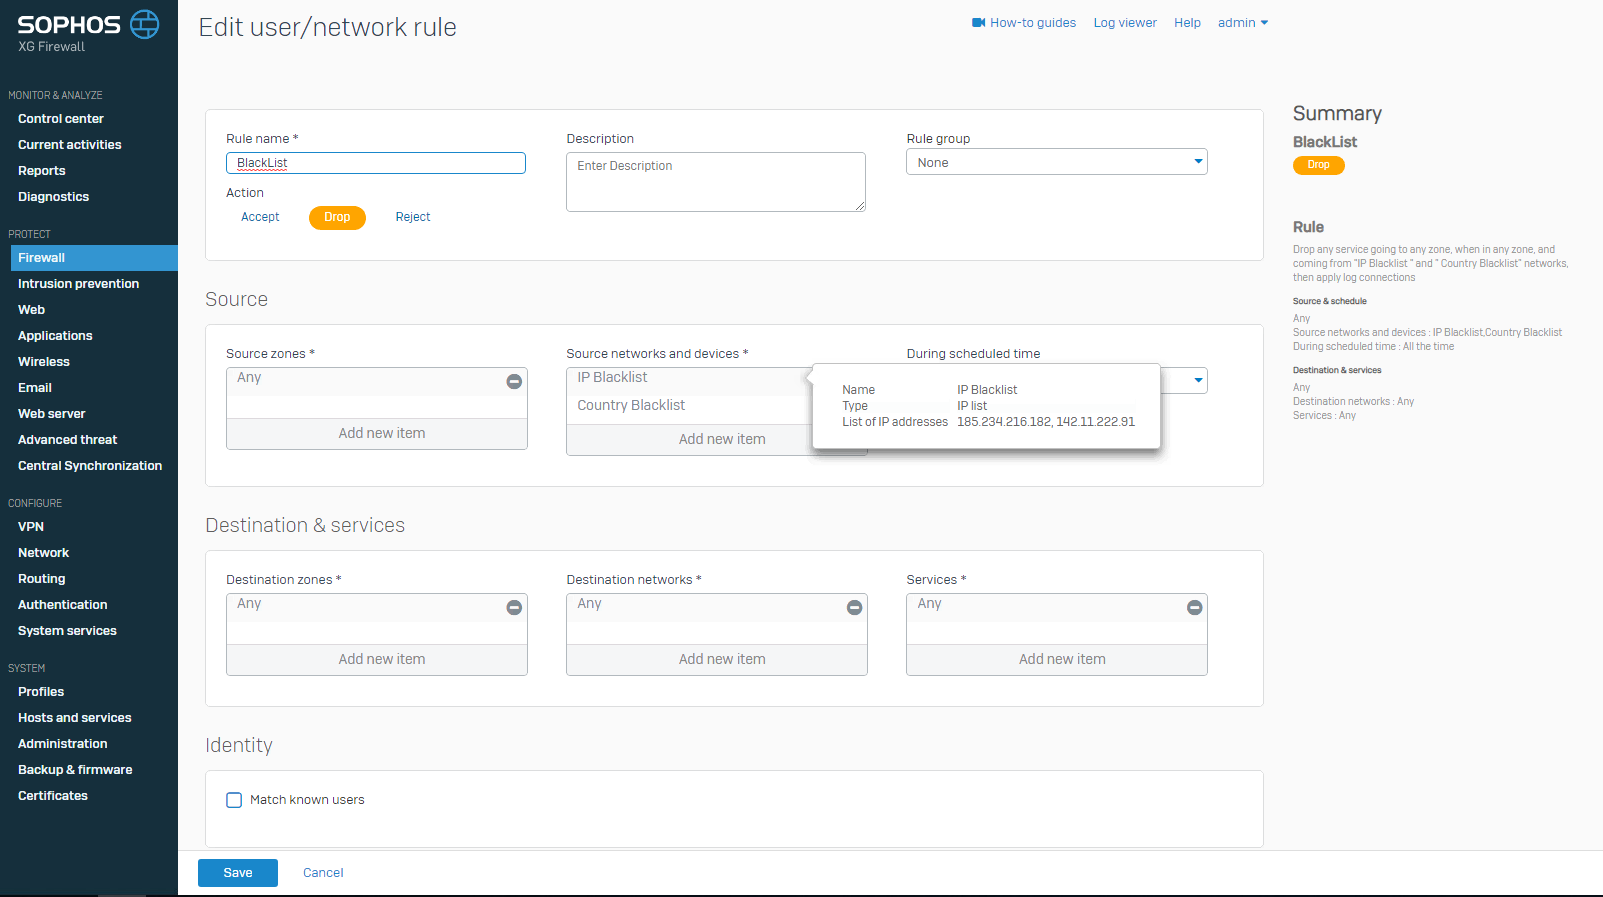This screenshot has height=897, width=1603.
Task: Click the Sophos globe logo
Action: pos(145,25)
